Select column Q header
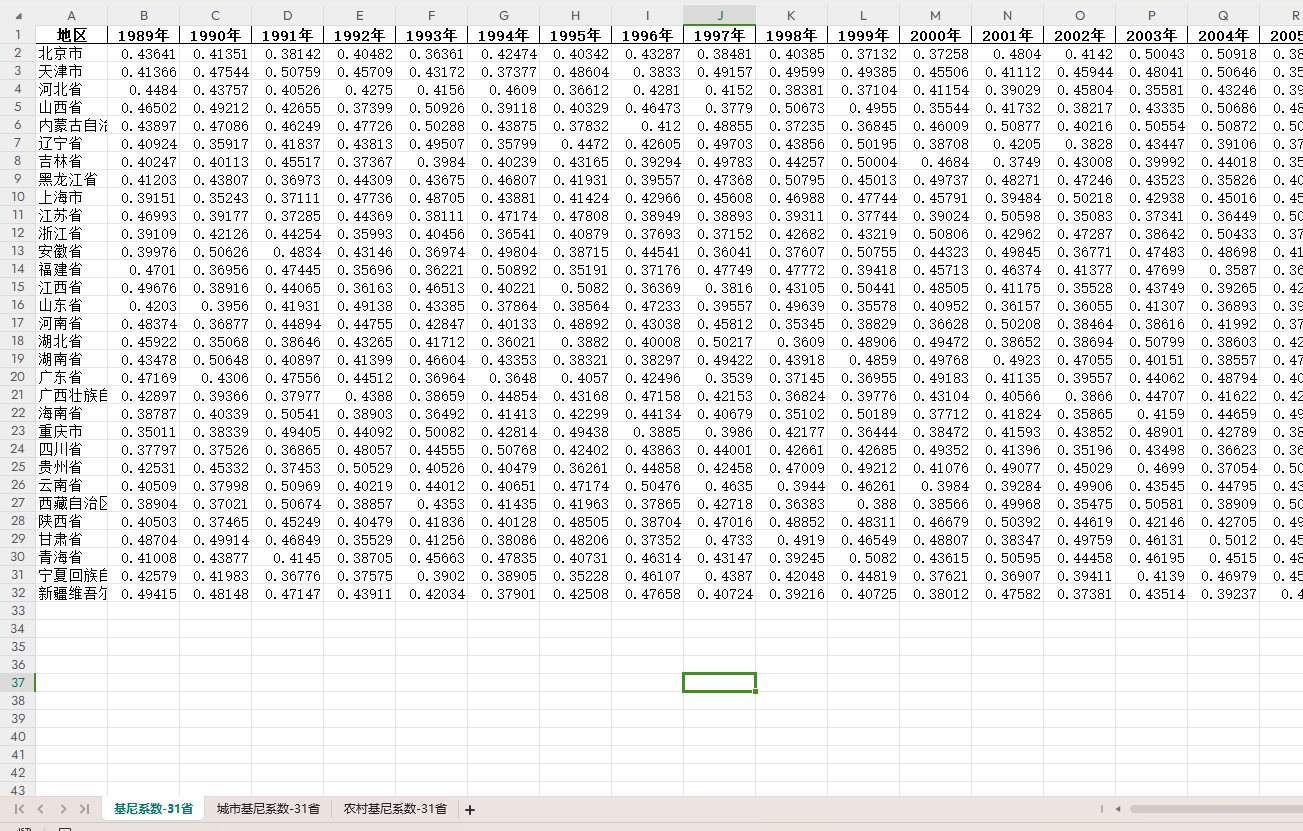1303x831 pixels. click(x=1223, y=15)
